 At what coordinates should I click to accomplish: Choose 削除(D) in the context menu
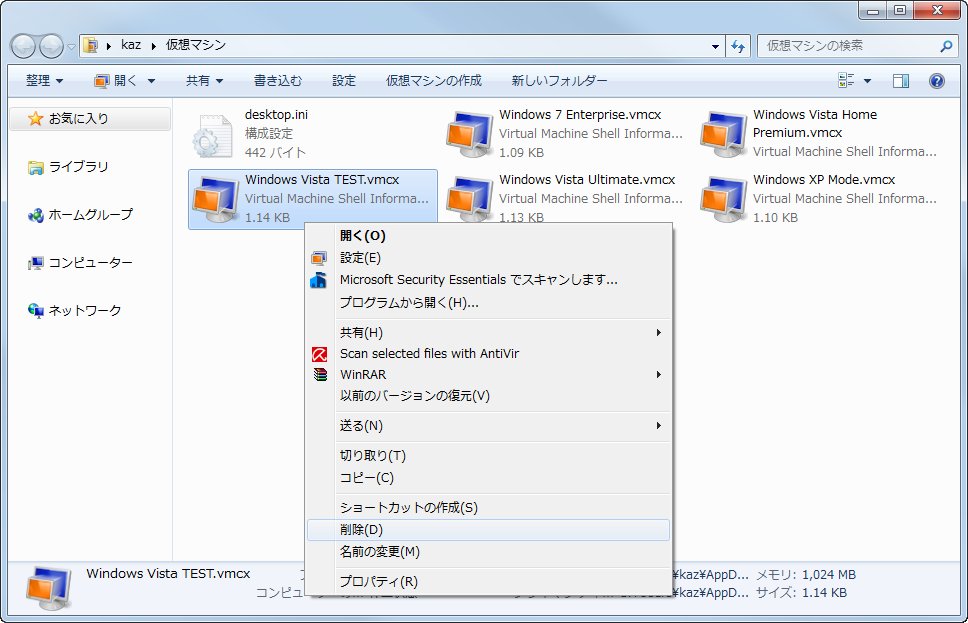point(488,530)
